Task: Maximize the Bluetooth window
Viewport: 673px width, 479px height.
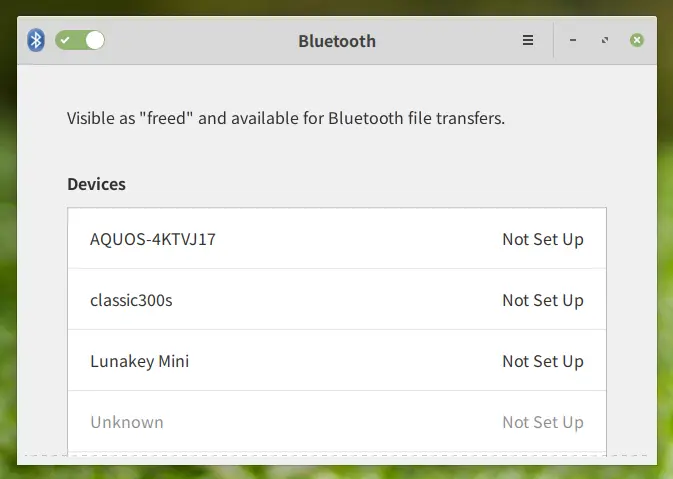Action: tap(605, 40)
